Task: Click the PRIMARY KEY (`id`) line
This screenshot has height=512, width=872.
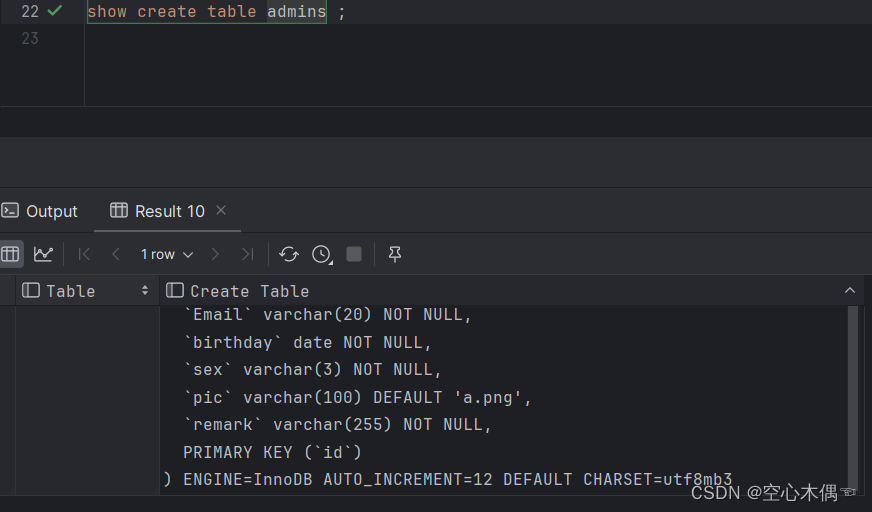Action: pyautogui.click(x=272, y=453)
